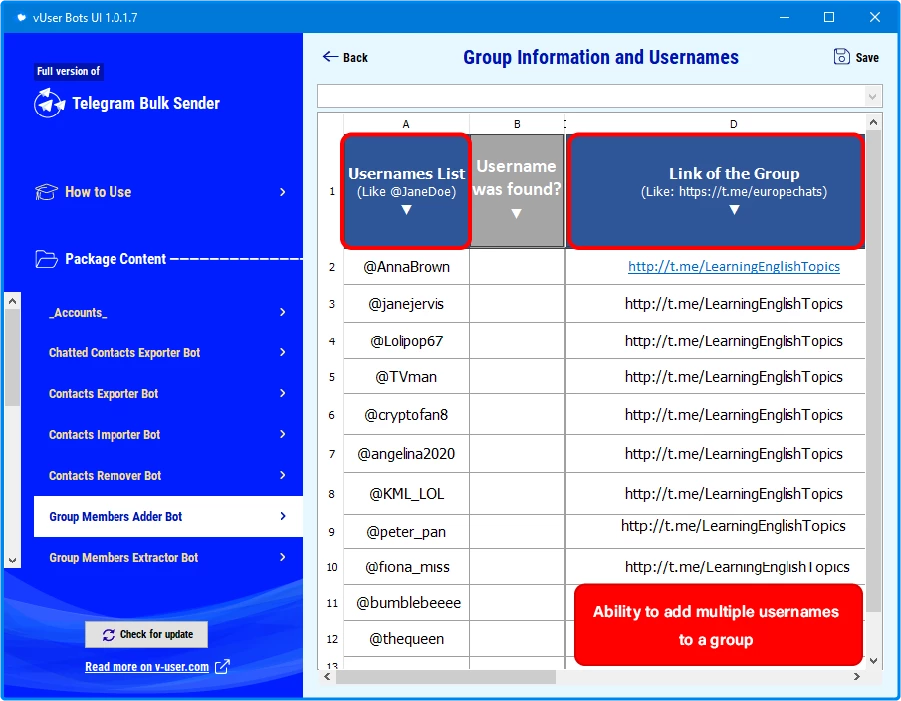Select group link cell in row 3

pyautogui.click(x=715, y=304)
